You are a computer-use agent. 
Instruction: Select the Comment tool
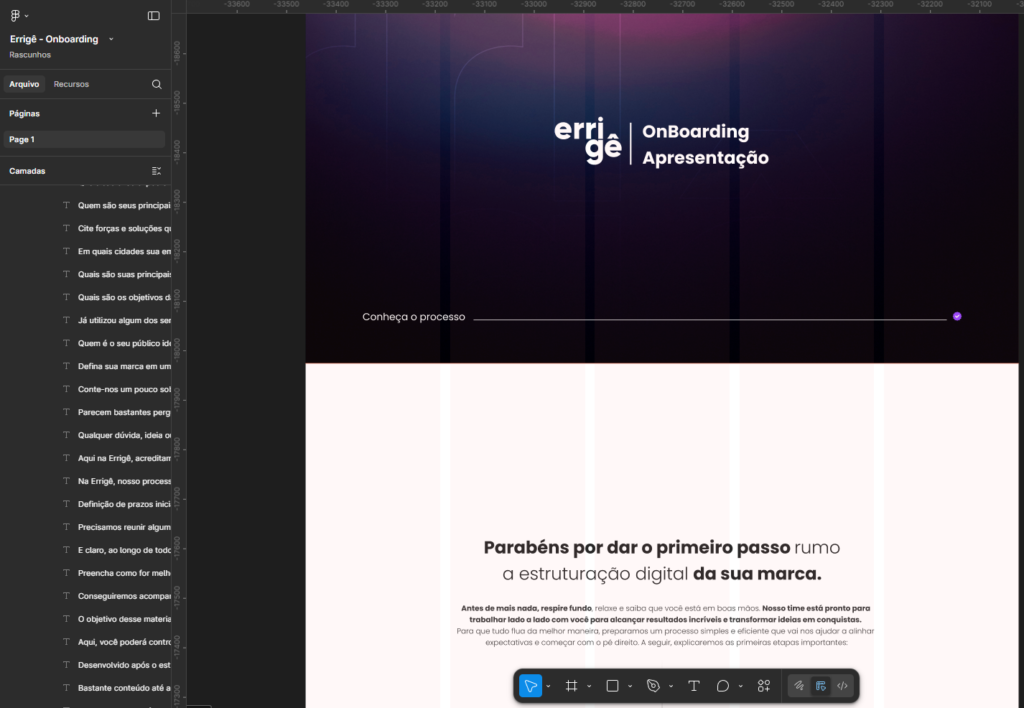coord(723,686)
